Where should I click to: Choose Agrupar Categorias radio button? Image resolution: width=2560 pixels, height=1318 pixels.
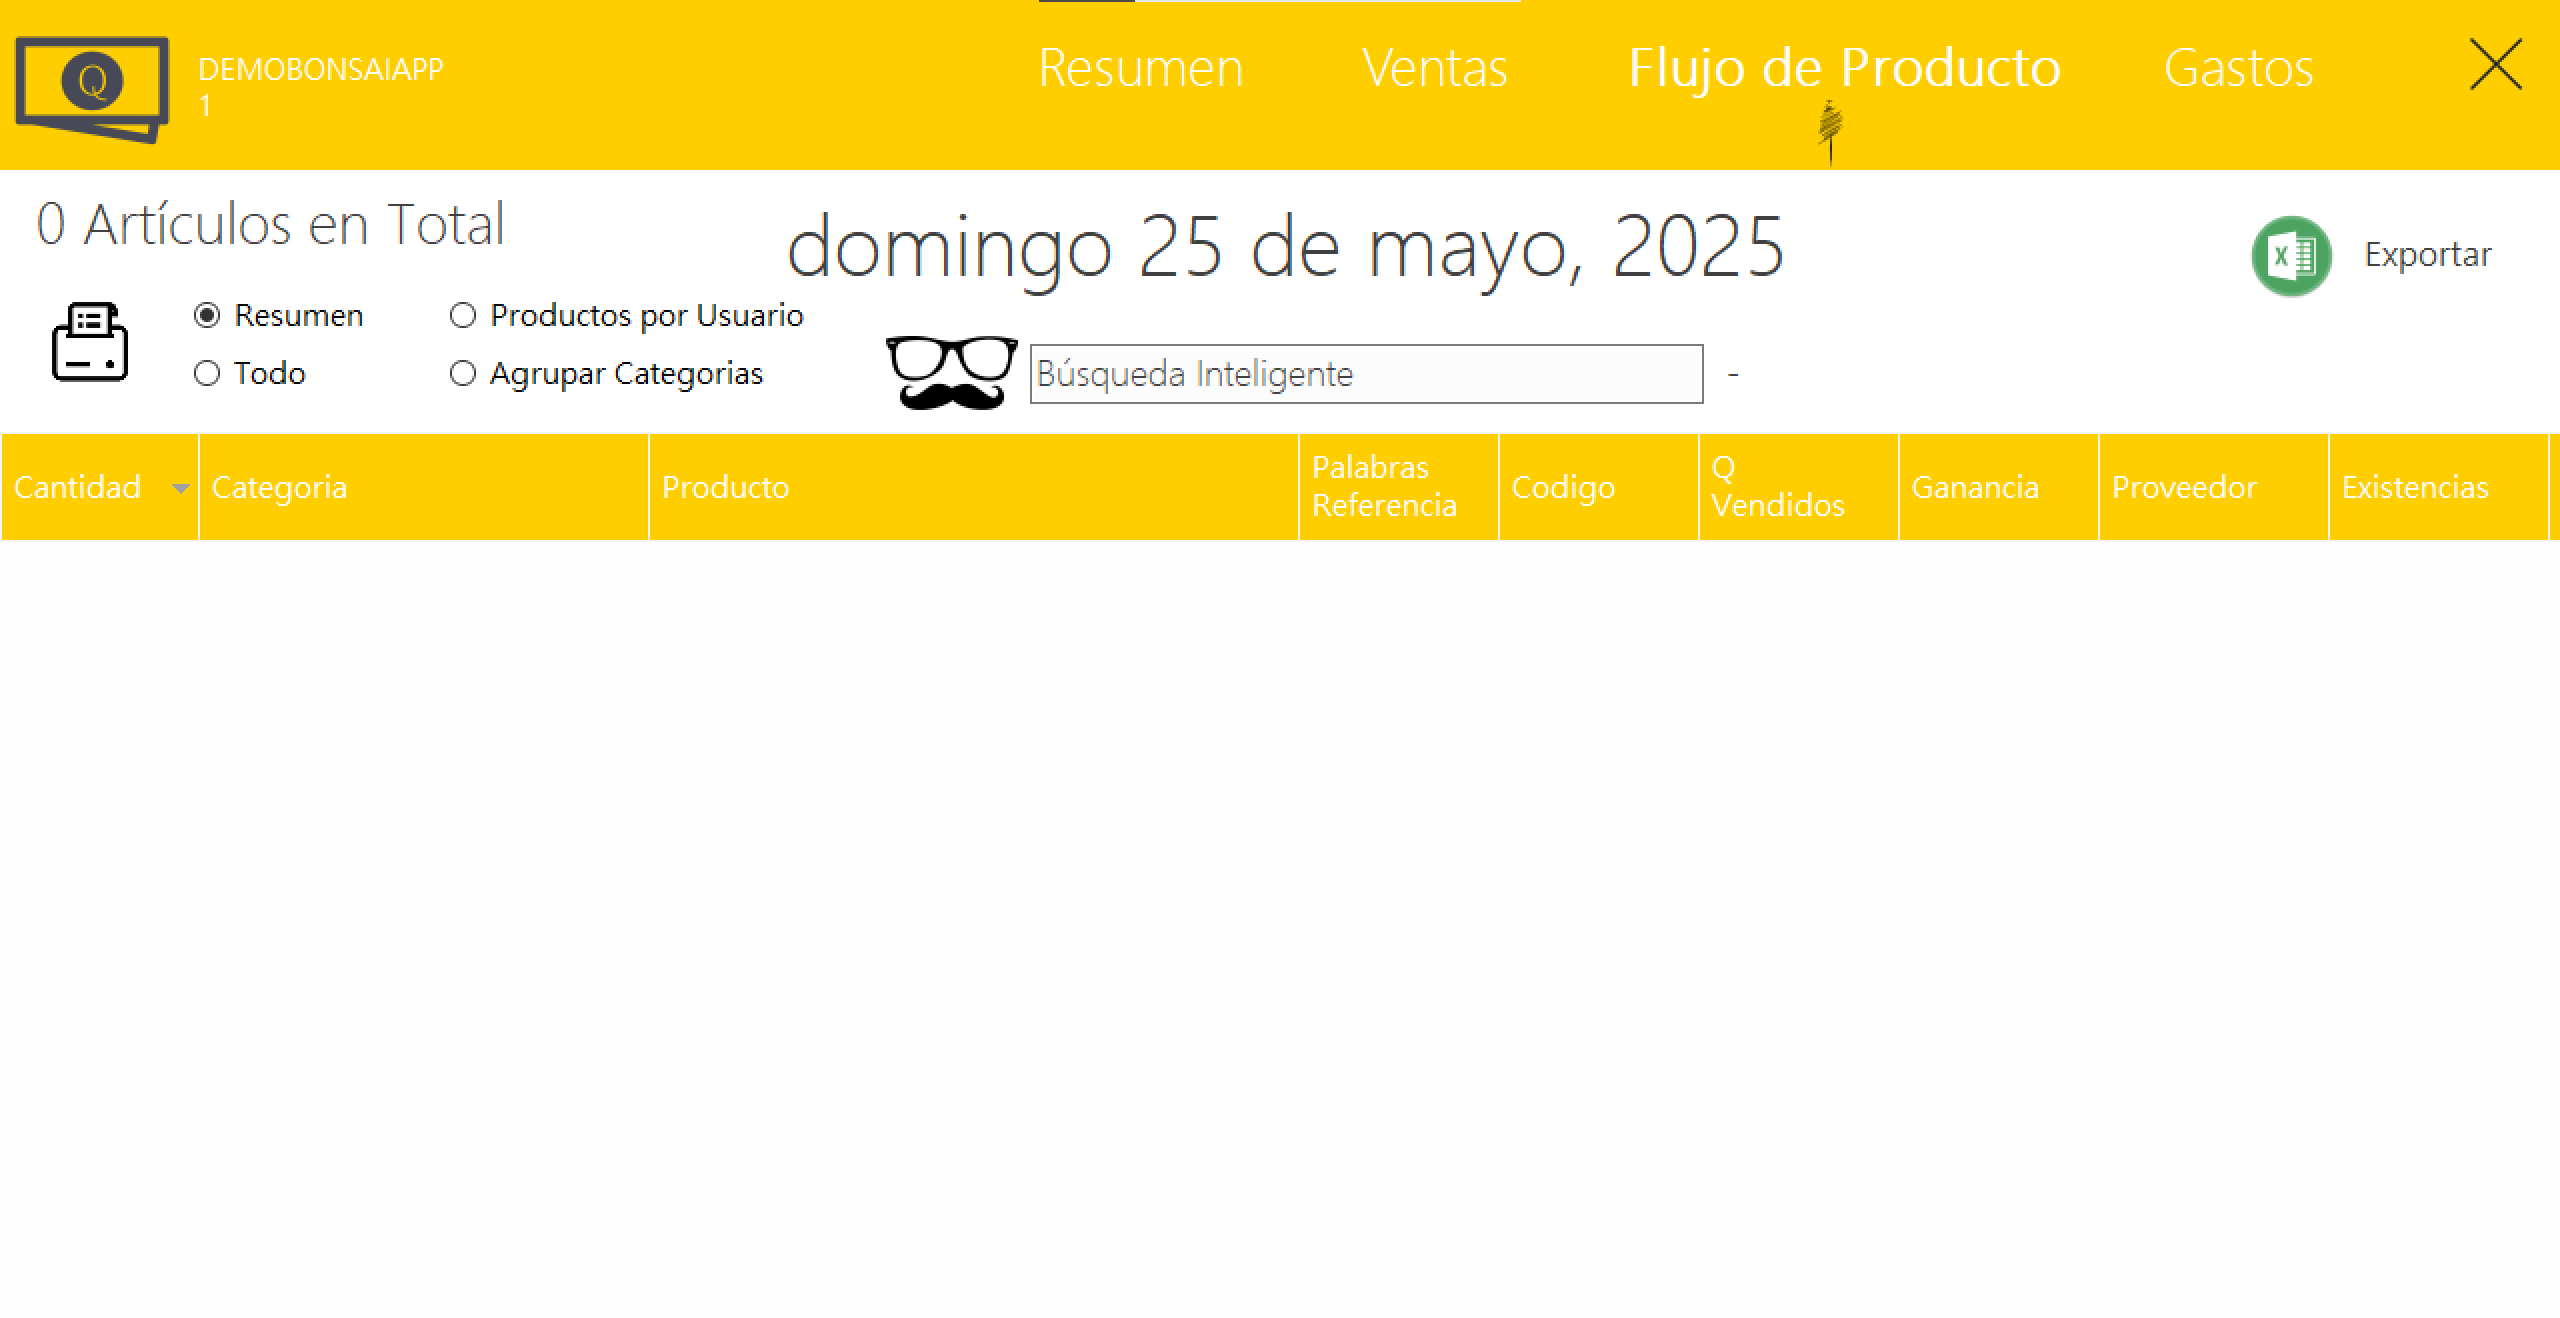(463, 374)
